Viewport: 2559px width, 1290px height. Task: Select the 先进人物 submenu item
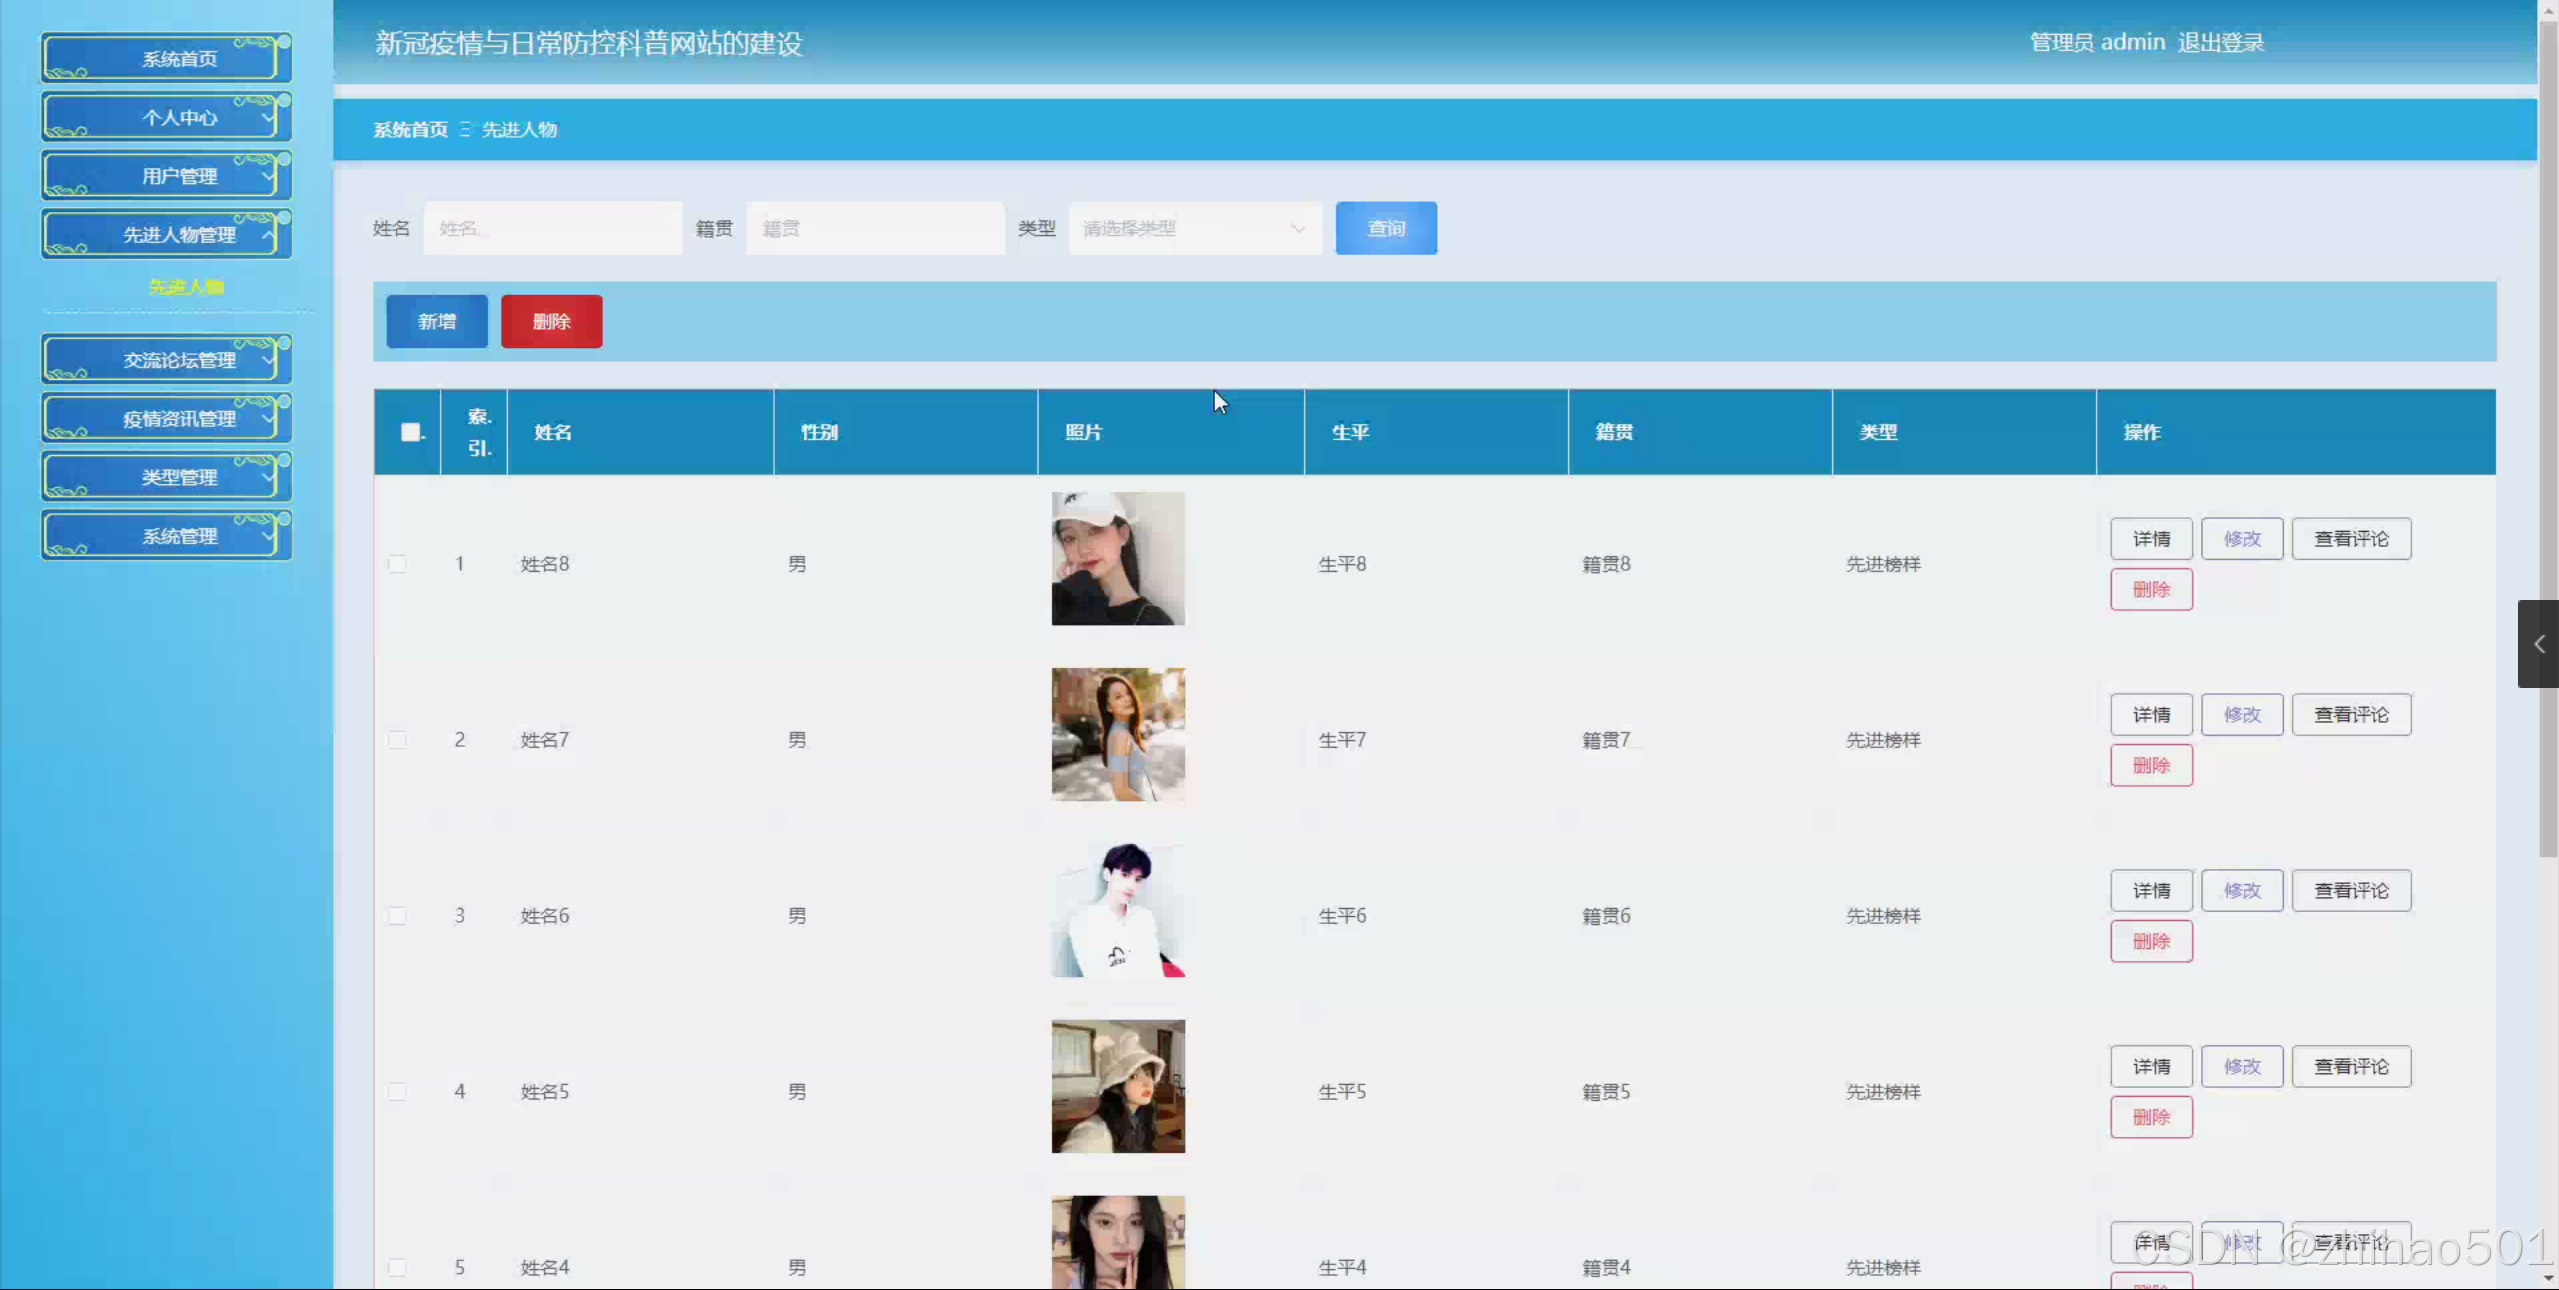click(186, 287)
